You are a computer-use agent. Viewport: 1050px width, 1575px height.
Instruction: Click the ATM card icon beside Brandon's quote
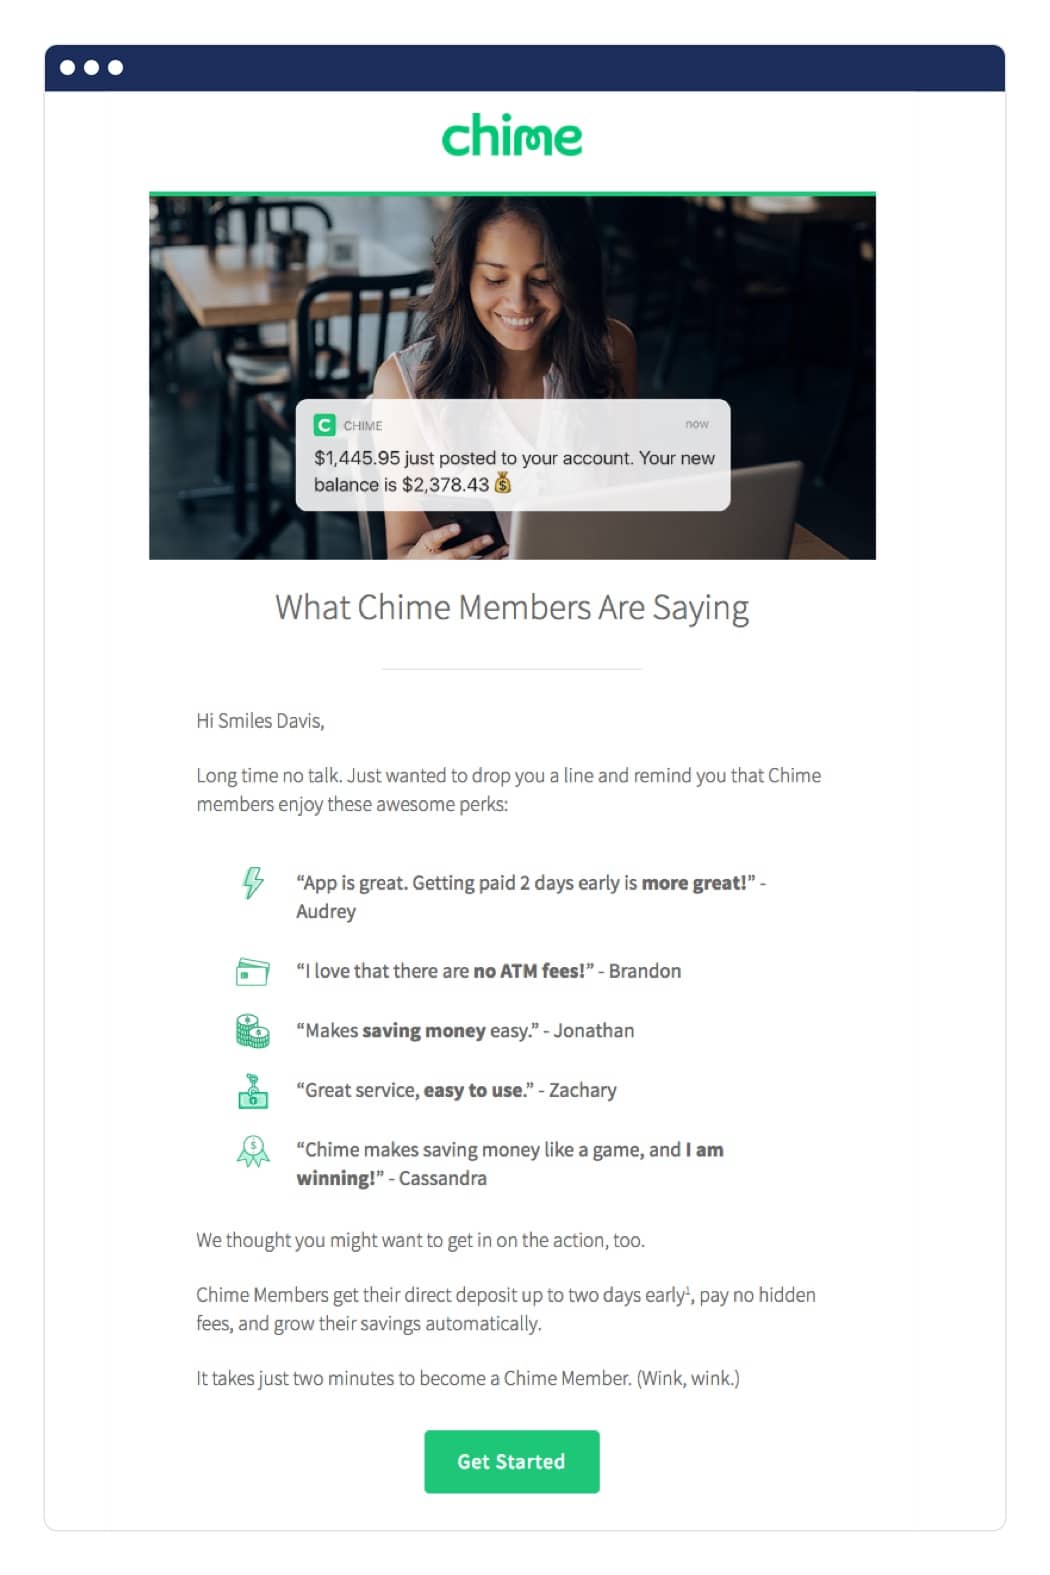click(252, 972)
